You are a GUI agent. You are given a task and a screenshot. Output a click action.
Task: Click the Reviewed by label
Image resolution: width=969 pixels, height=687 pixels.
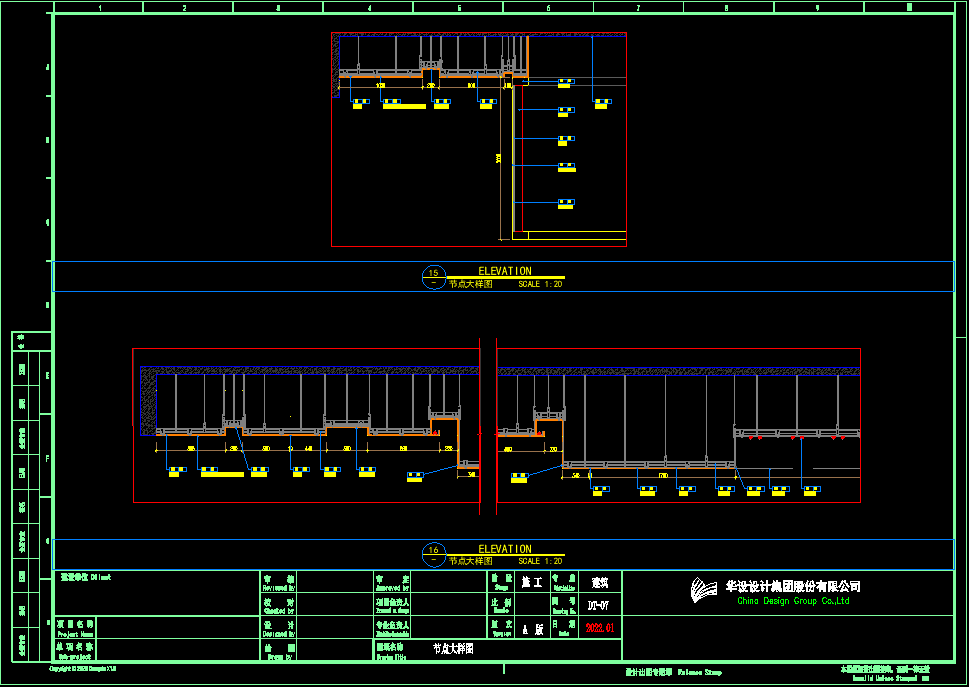point(279,588)
